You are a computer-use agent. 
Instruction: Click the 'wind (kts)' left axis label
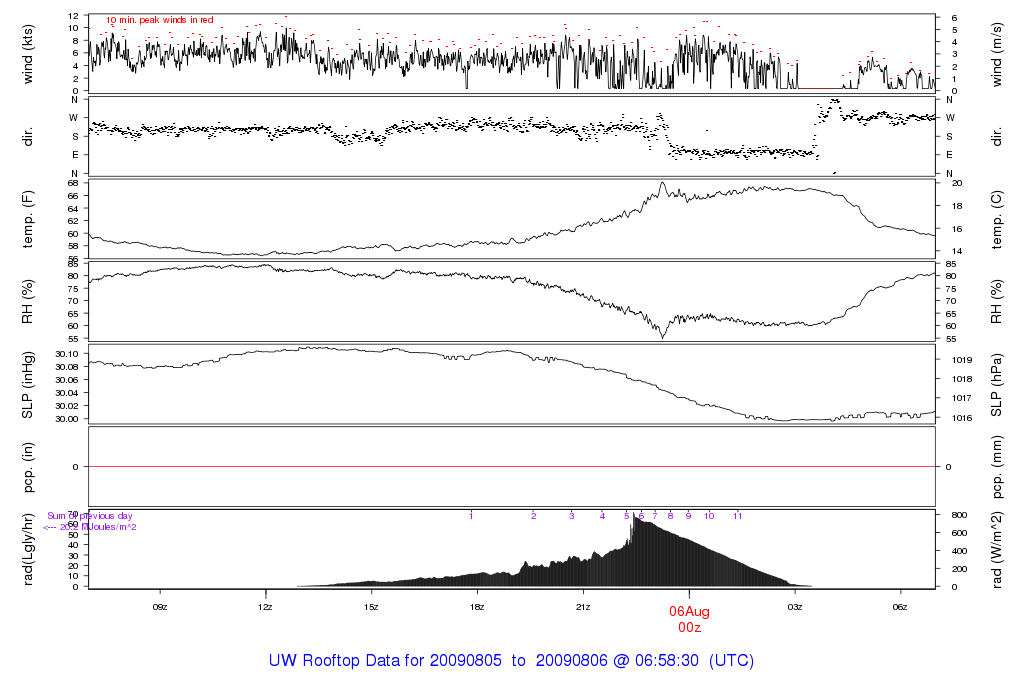(x=27, y=54)
